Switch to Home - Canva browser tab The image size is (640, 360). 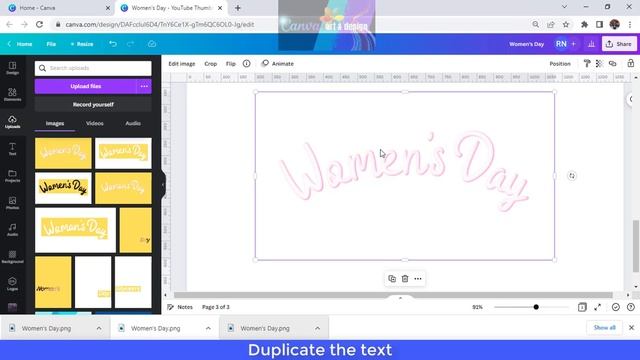click(x=59, y=8)
